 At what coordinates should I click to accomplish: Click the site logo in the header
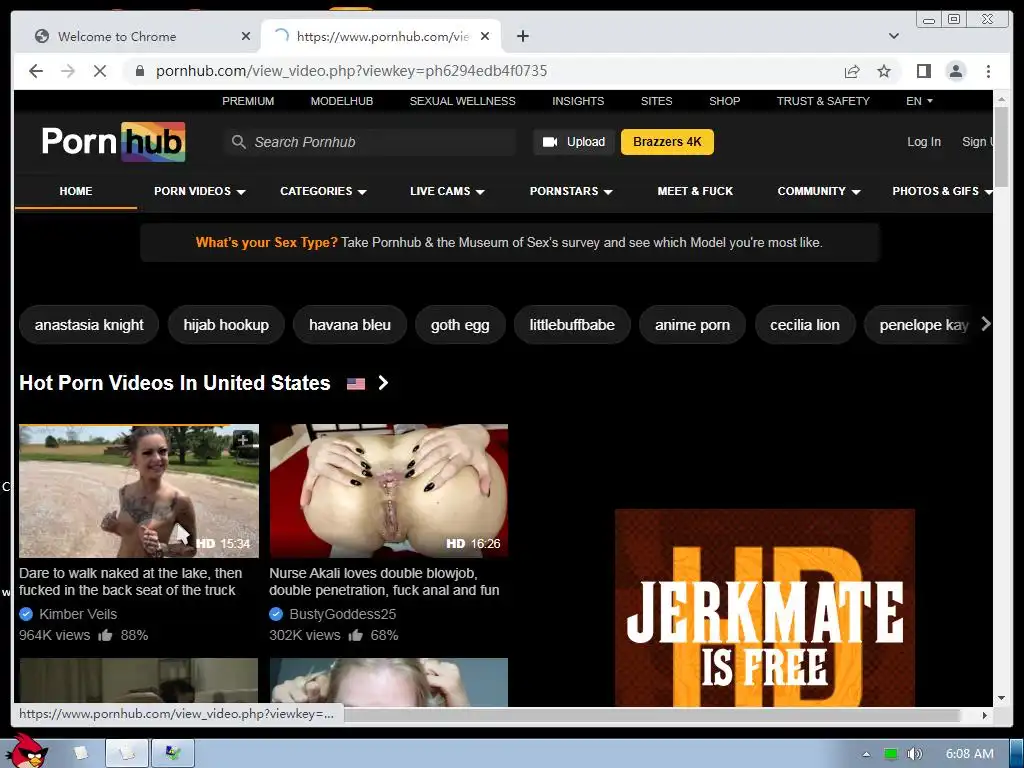(x=114, y=142)
